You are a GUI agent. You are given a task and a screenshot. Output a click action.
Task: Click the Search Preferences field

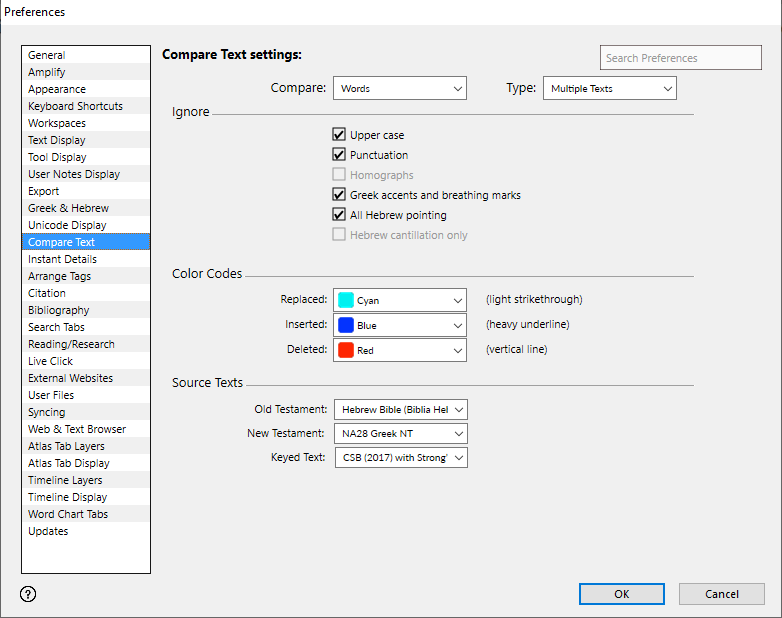680,58
